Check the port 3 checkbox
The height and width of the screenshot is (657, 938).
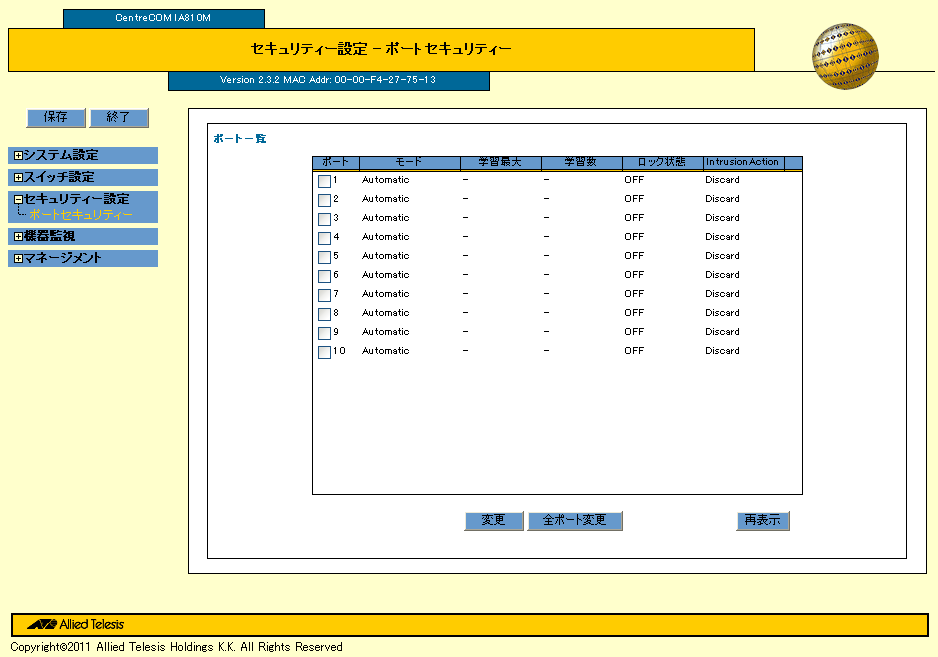324,219
